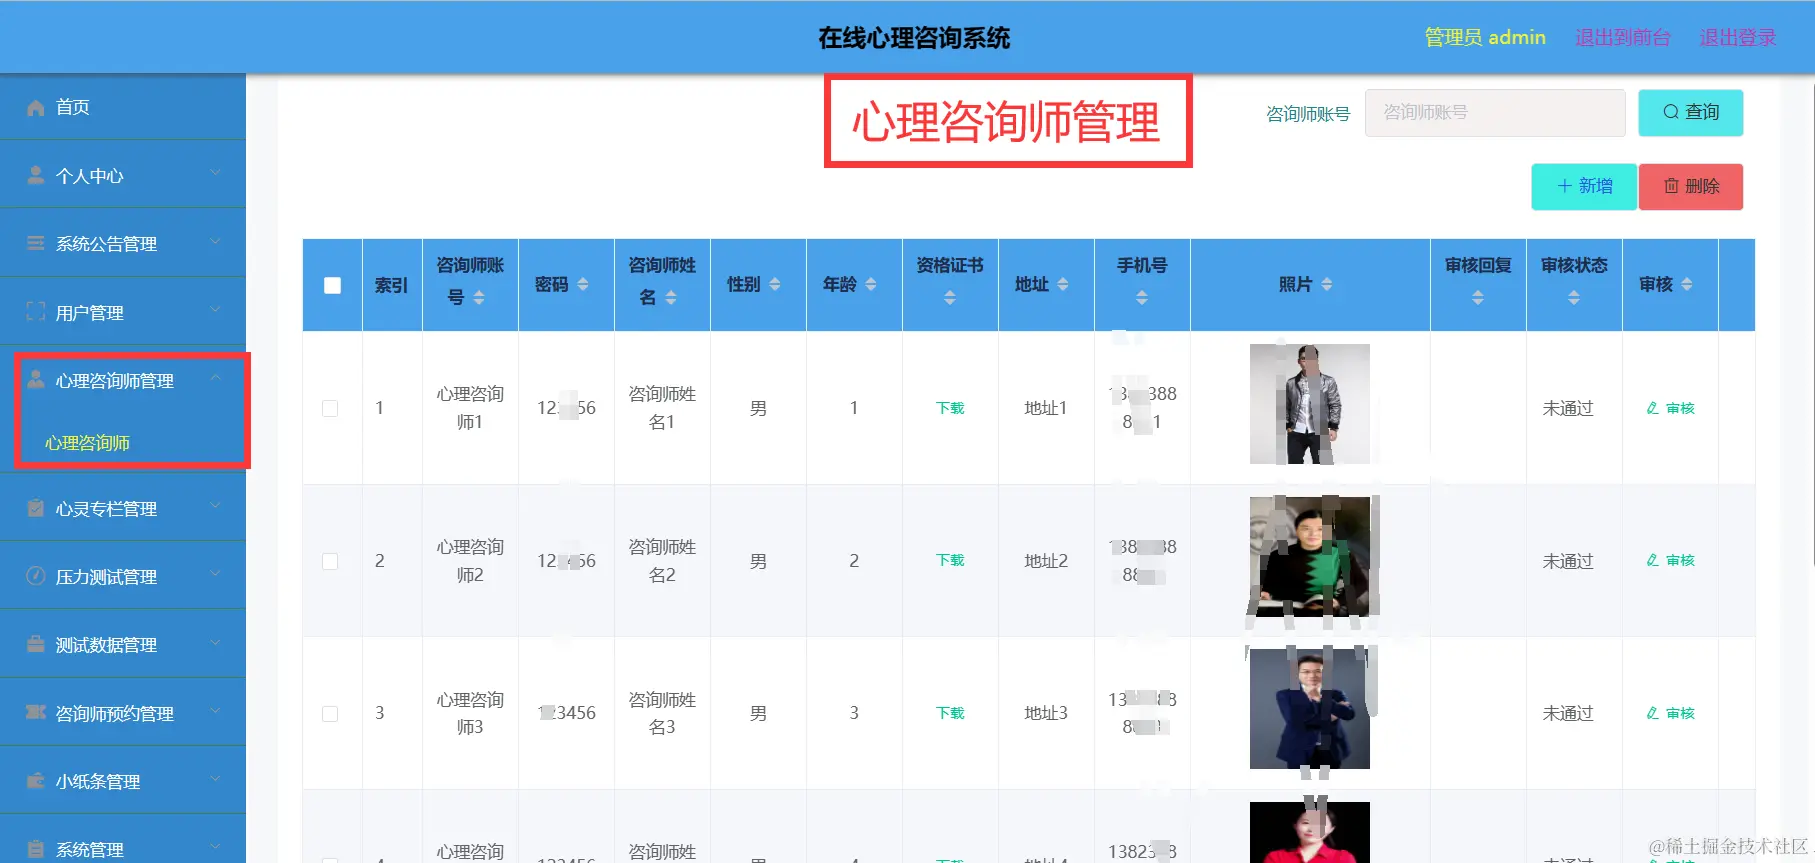Image resolution: width=1815 pixels, height=863 pixels.
Task: Click the user icon beside 心理咨询师管理
Action: pyautogui.click(x=36, y=379)
